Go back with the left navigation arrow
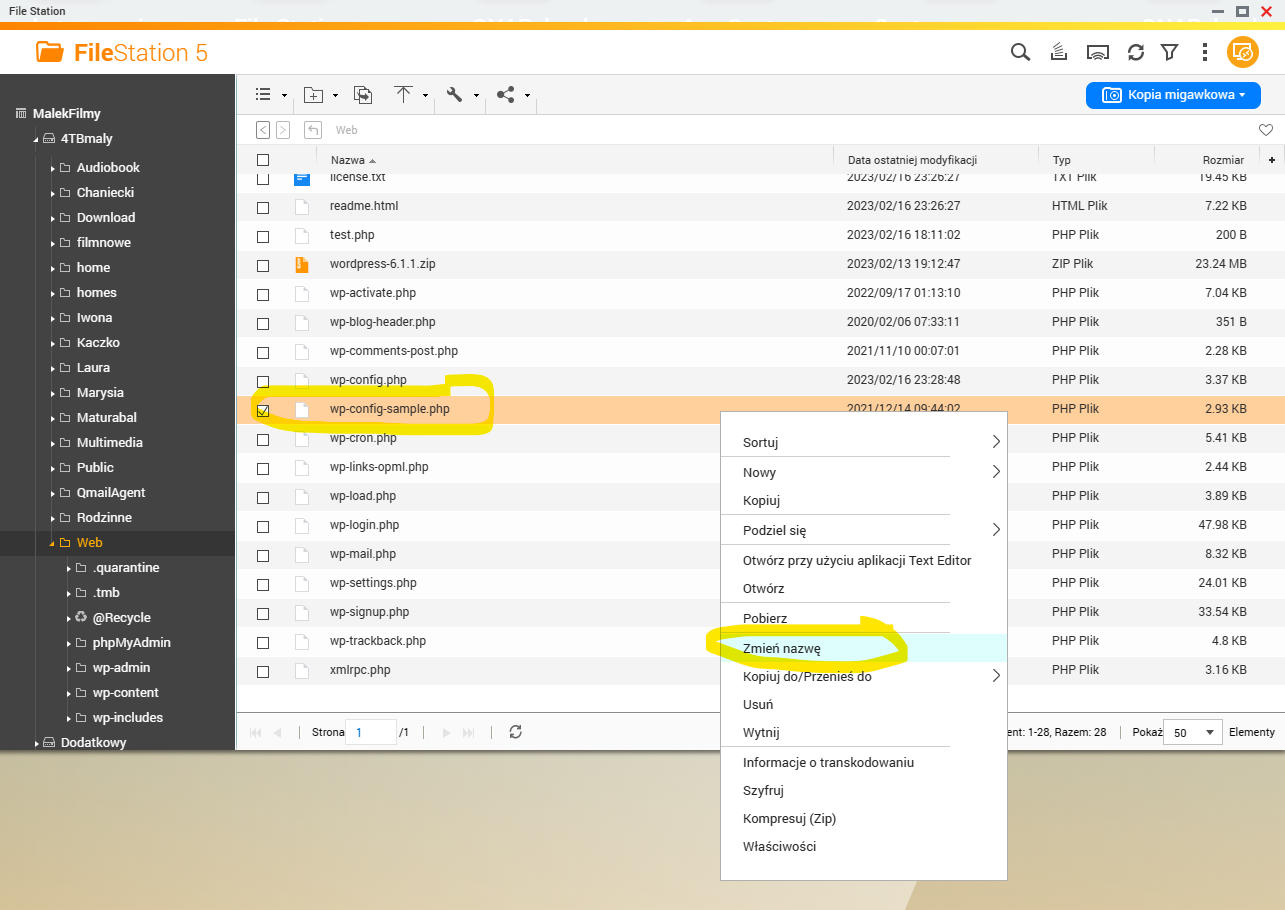Viewport: 1285px width, 910px height. pos(263,130)
